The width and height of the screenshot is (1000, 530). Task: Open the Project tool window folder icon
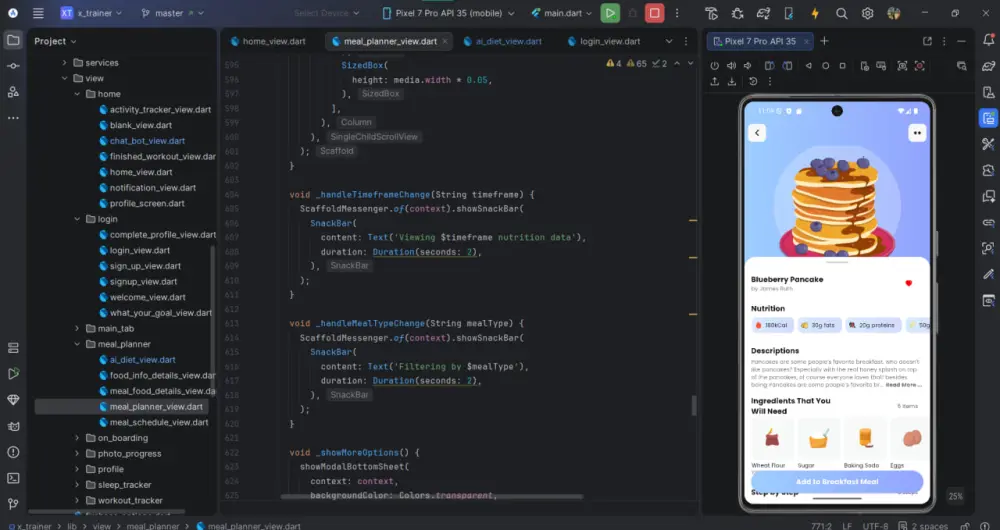[13, 40]
